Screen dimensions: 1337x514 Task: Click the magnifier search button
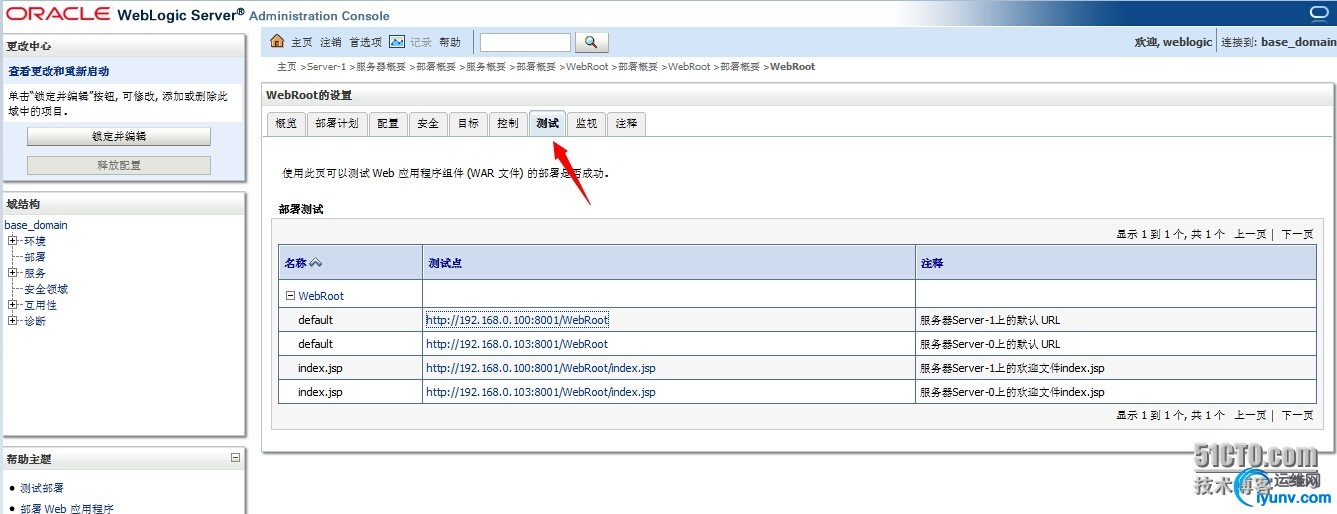point(591,42)
